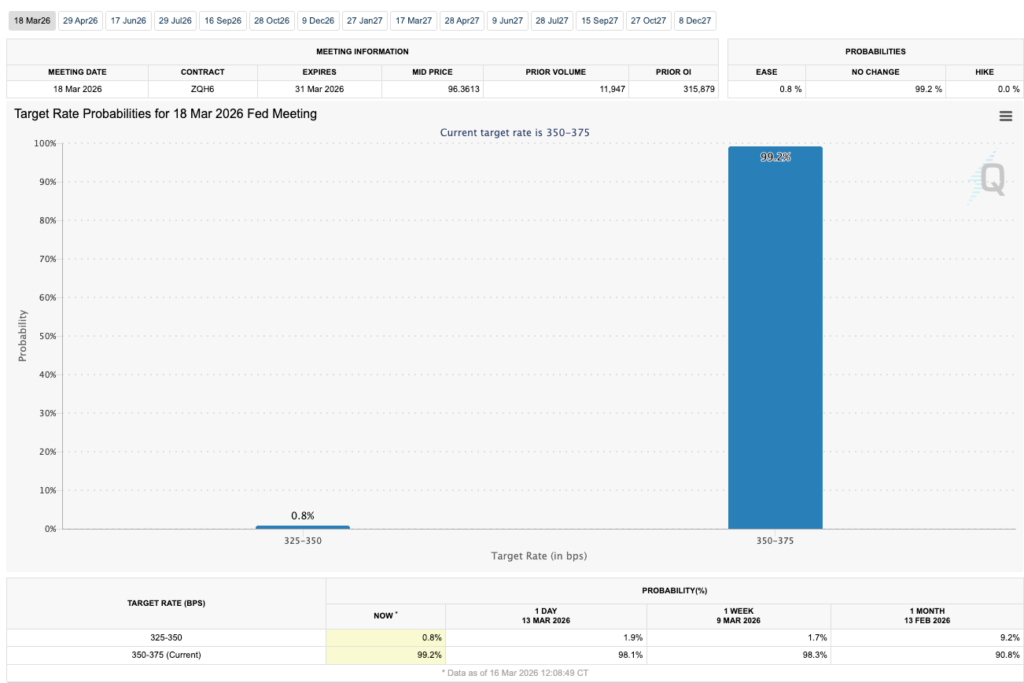
Task: Go to the 29 Jul26 meeting tab
Action: 175,20
